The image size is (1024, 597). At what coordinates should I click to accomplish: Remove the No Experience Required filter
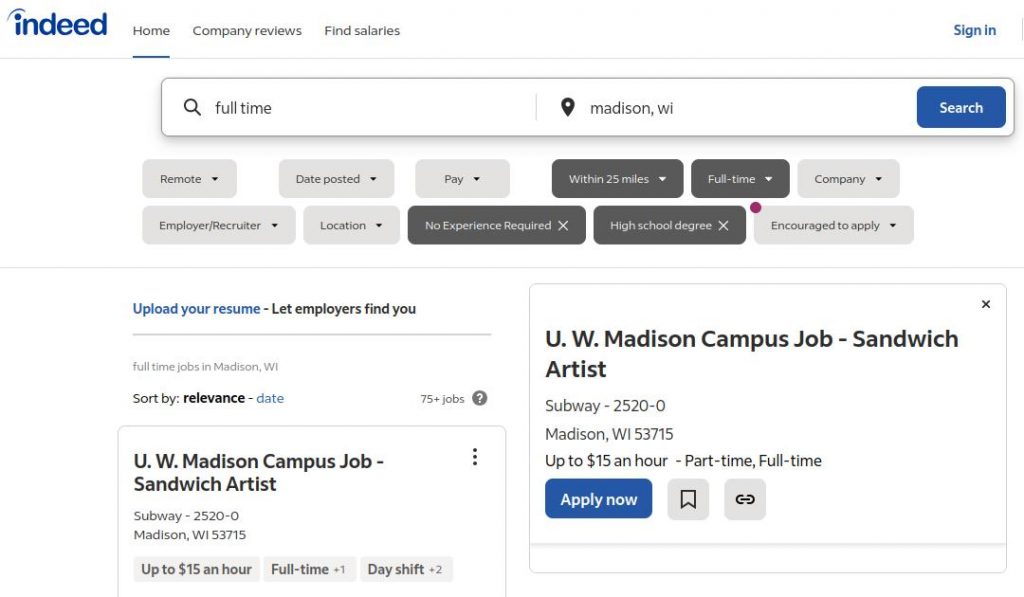[x=563, y=225]
